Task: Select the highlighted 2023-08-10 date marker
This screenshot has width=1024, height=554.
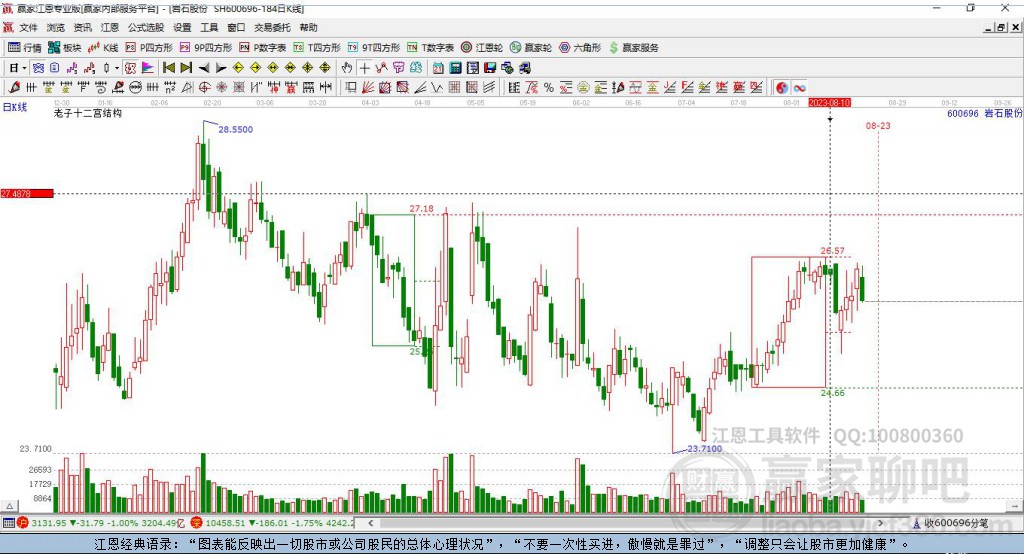Action: coord(829,103)
